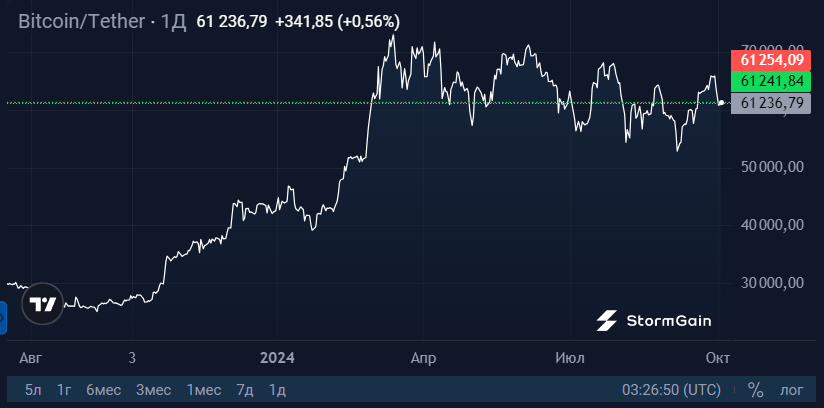
Task: Choose the 3мес time range
Action: [154, 389]
